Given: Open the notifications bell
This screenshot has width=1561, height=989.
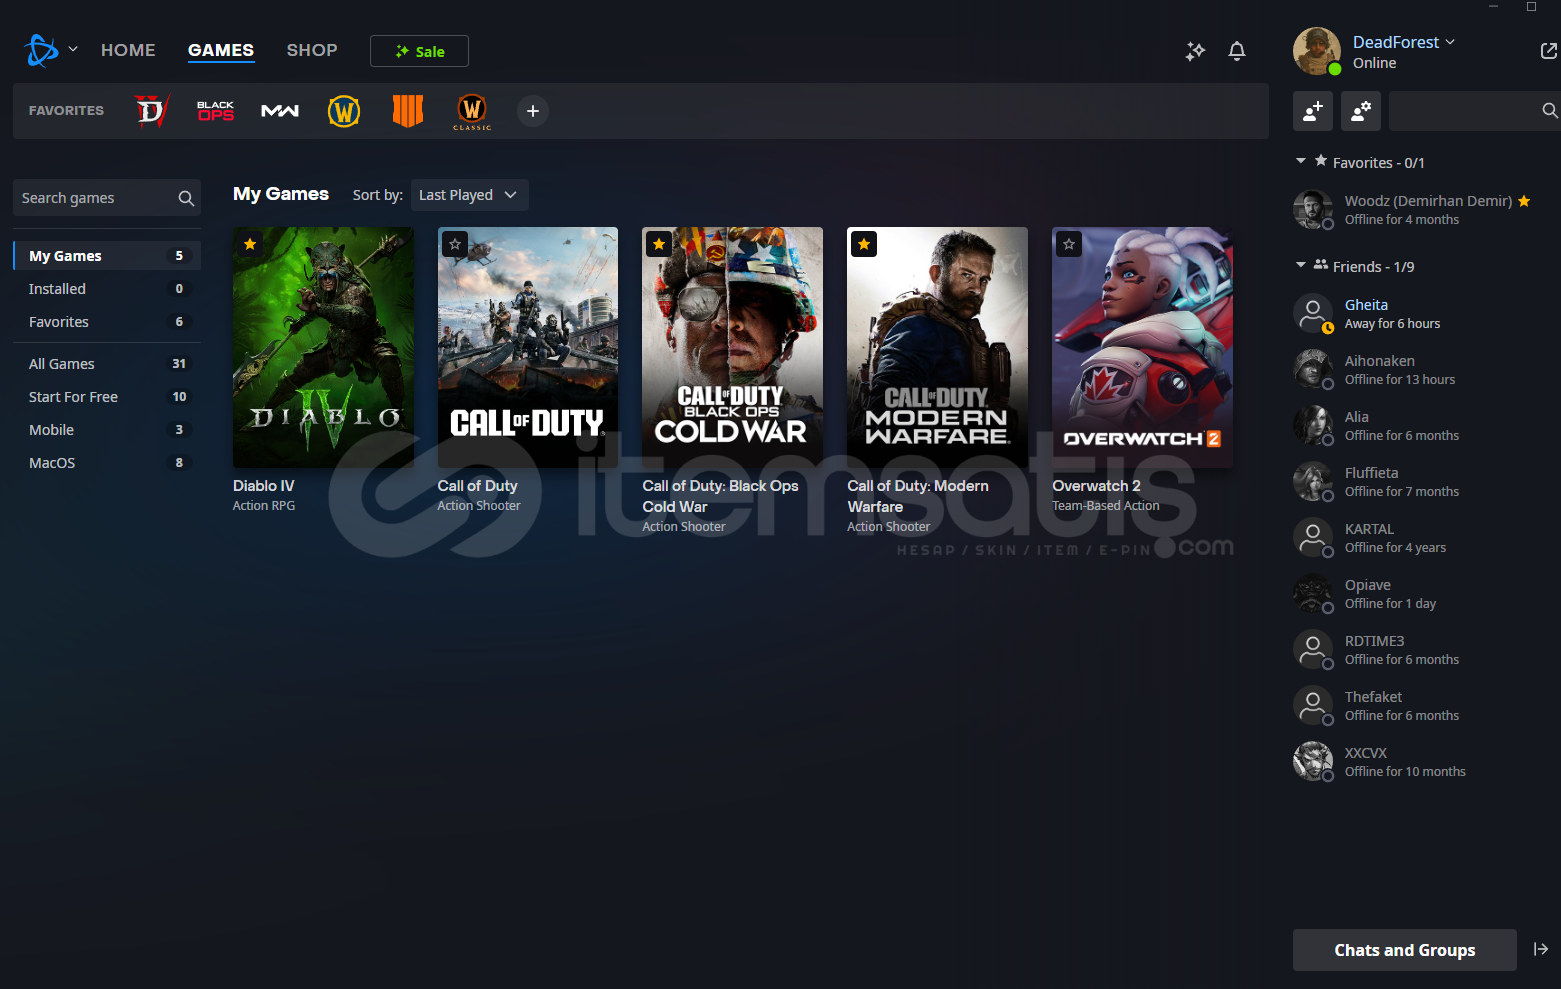Looking at the screenshot, I should point(1237,51).
